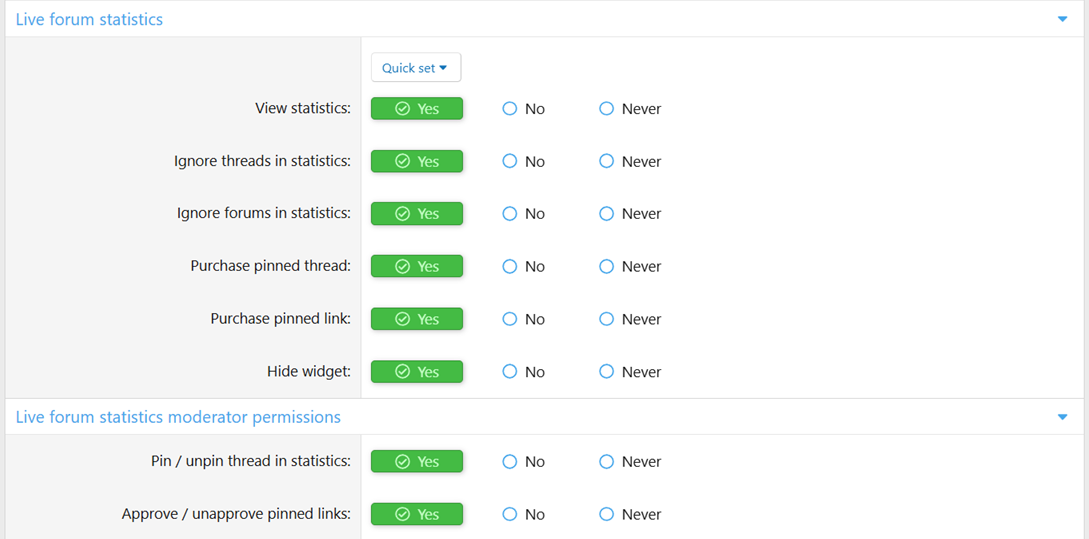1089x539 pixels.
Task: Click Yes for Purchase pinned thread
Action: pos(417,267)
